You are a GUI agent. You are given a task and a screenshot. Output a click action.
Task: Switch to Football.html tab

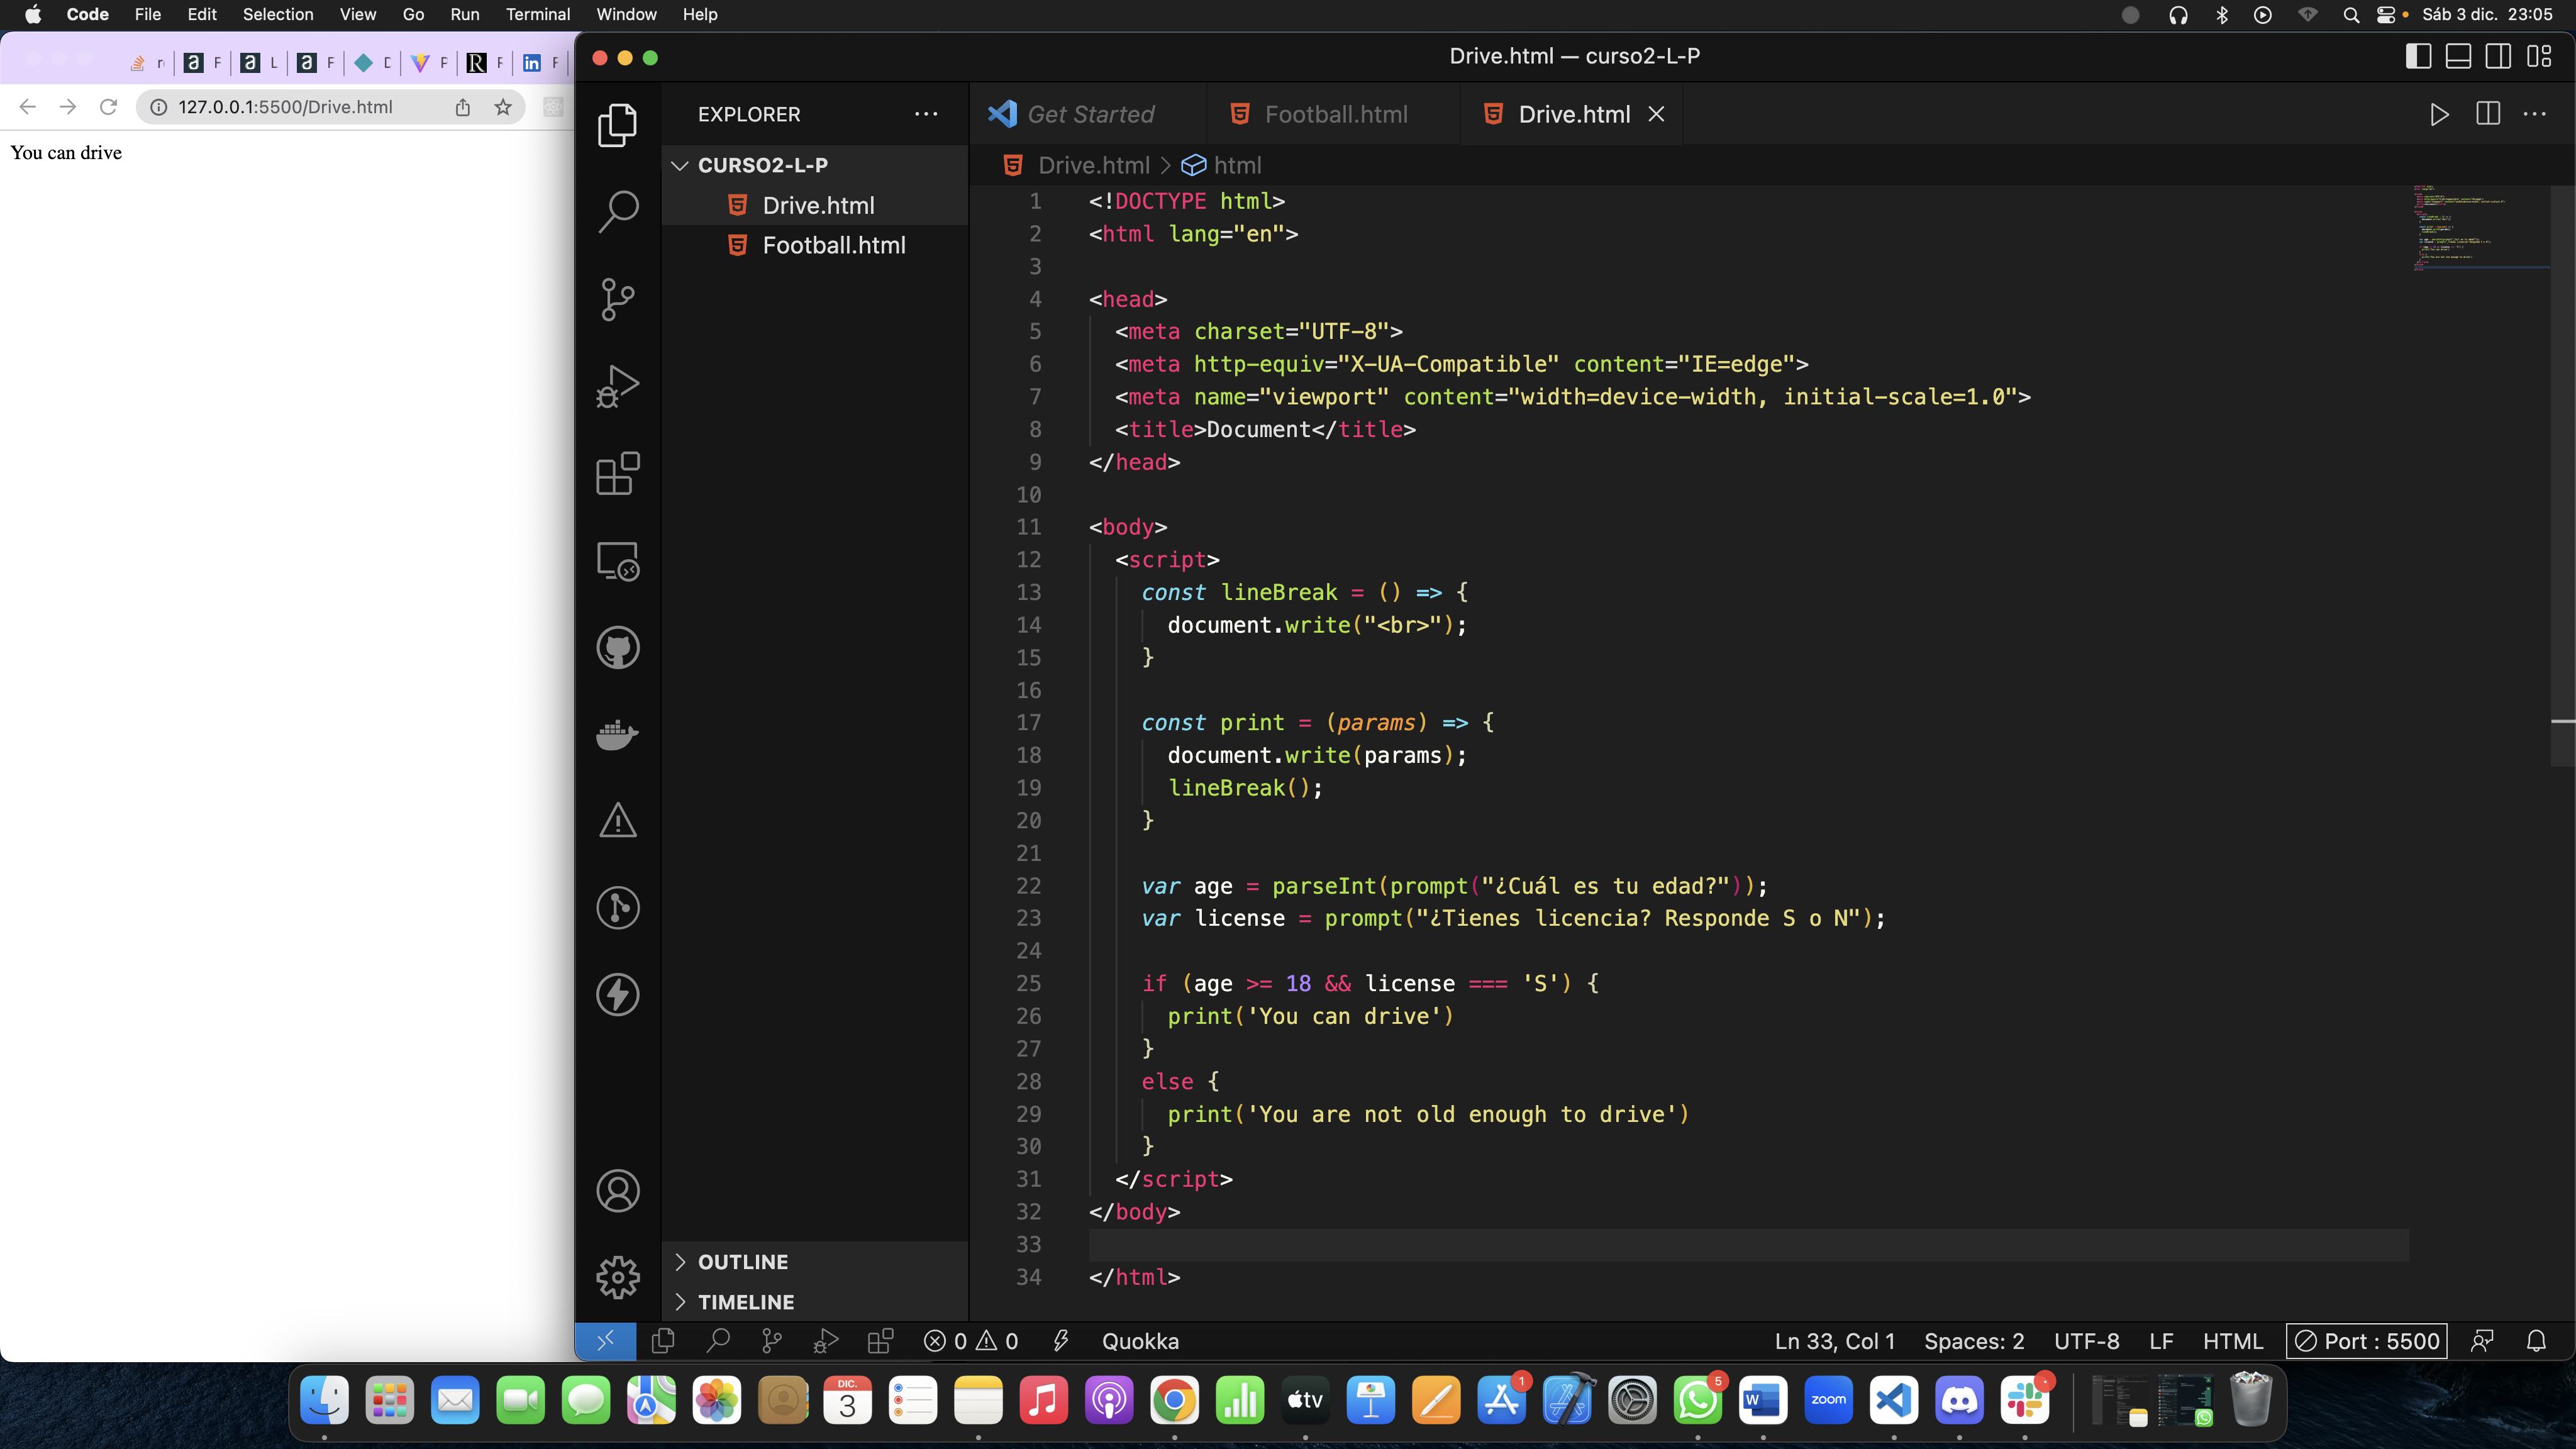pyautogui.click(x=1333, y=114)
